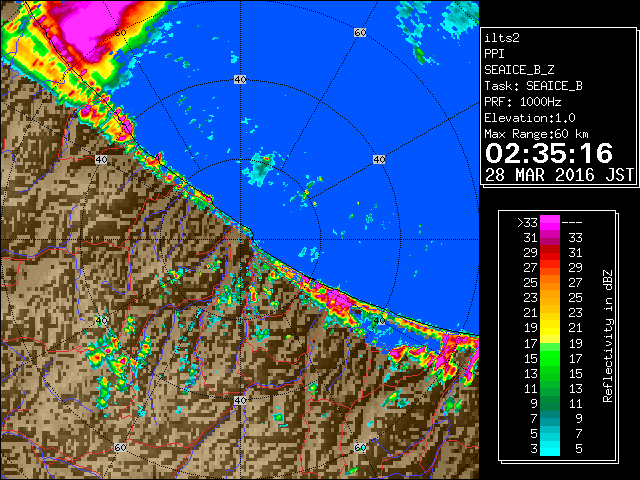Select the "Elevation:1.0" value
Image resolution: width=640 pixels, height=480 pixels.
(x=530, y=118)
